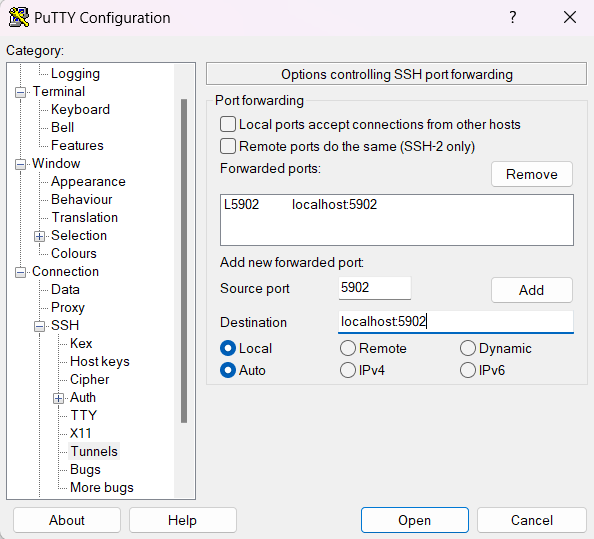Open the Translation category

pyautogui.click(x=84, y=217)
